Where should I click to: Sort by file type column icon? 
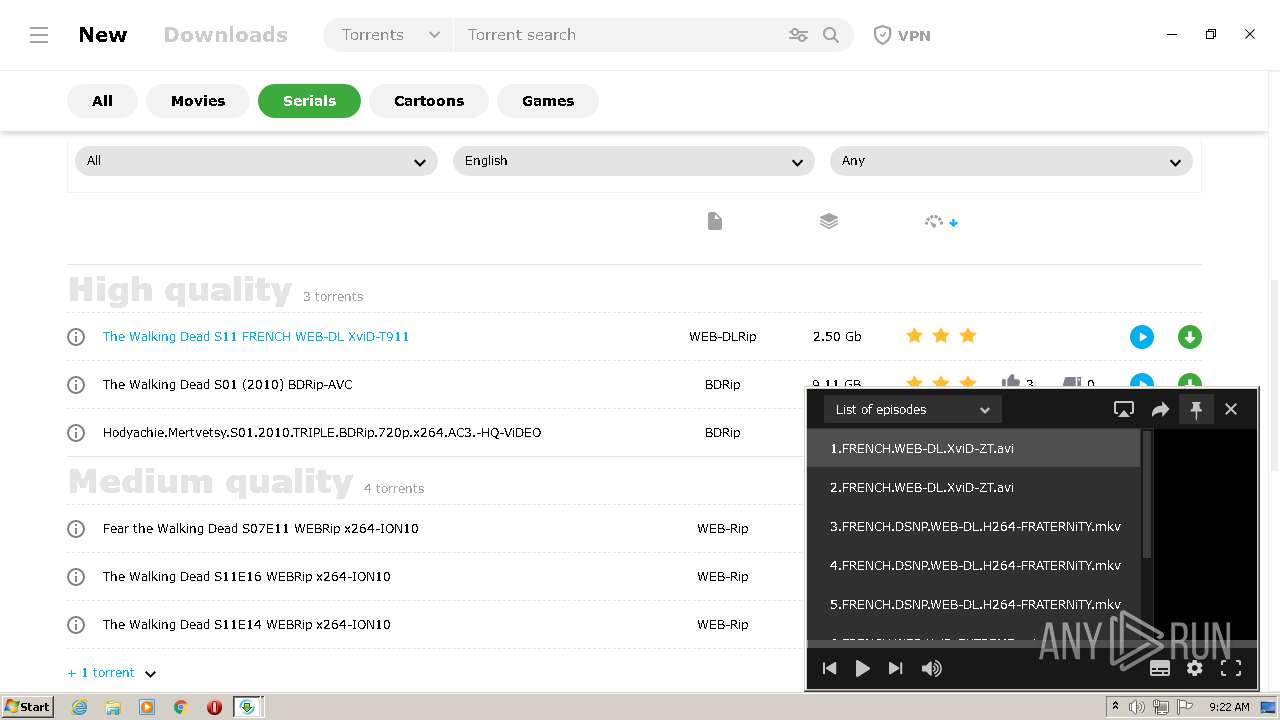click(714, 221)
